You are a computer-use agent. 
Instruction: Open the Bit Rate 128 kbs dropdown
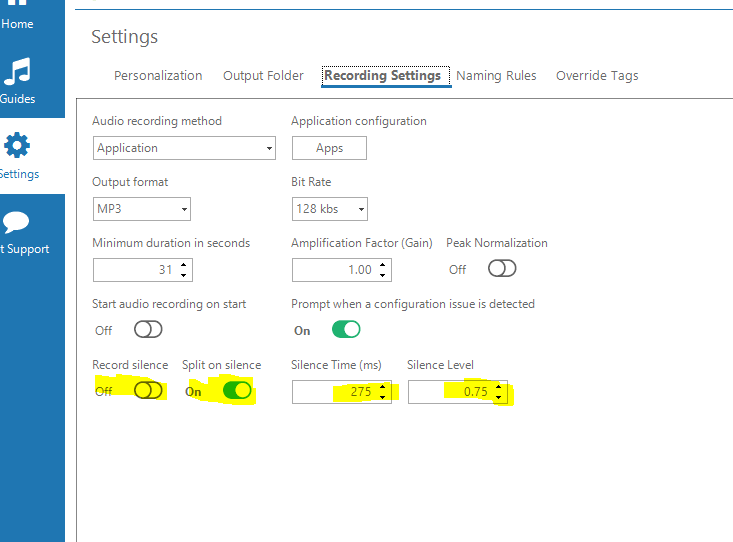[330, 209]
